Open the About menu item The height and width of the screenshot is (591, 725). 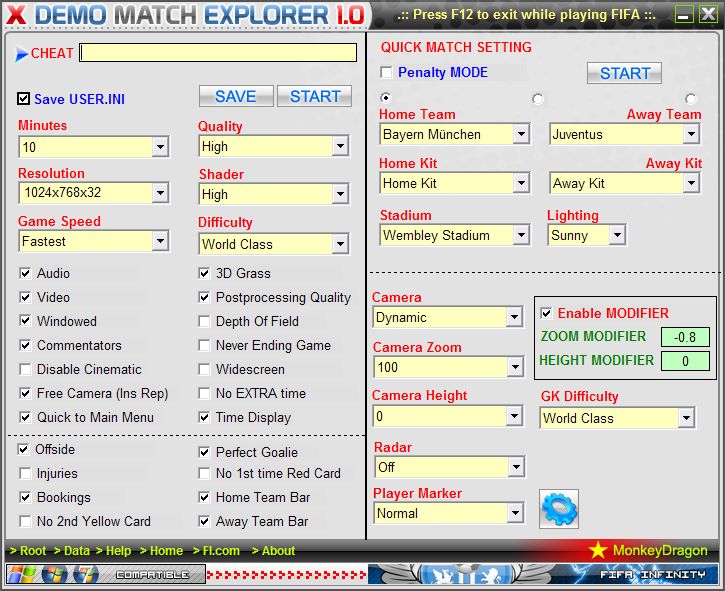[x=273, y=550]
